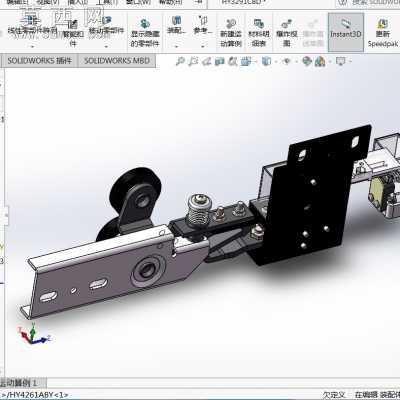Expand the View Orientation dropdown arrow

256,62
